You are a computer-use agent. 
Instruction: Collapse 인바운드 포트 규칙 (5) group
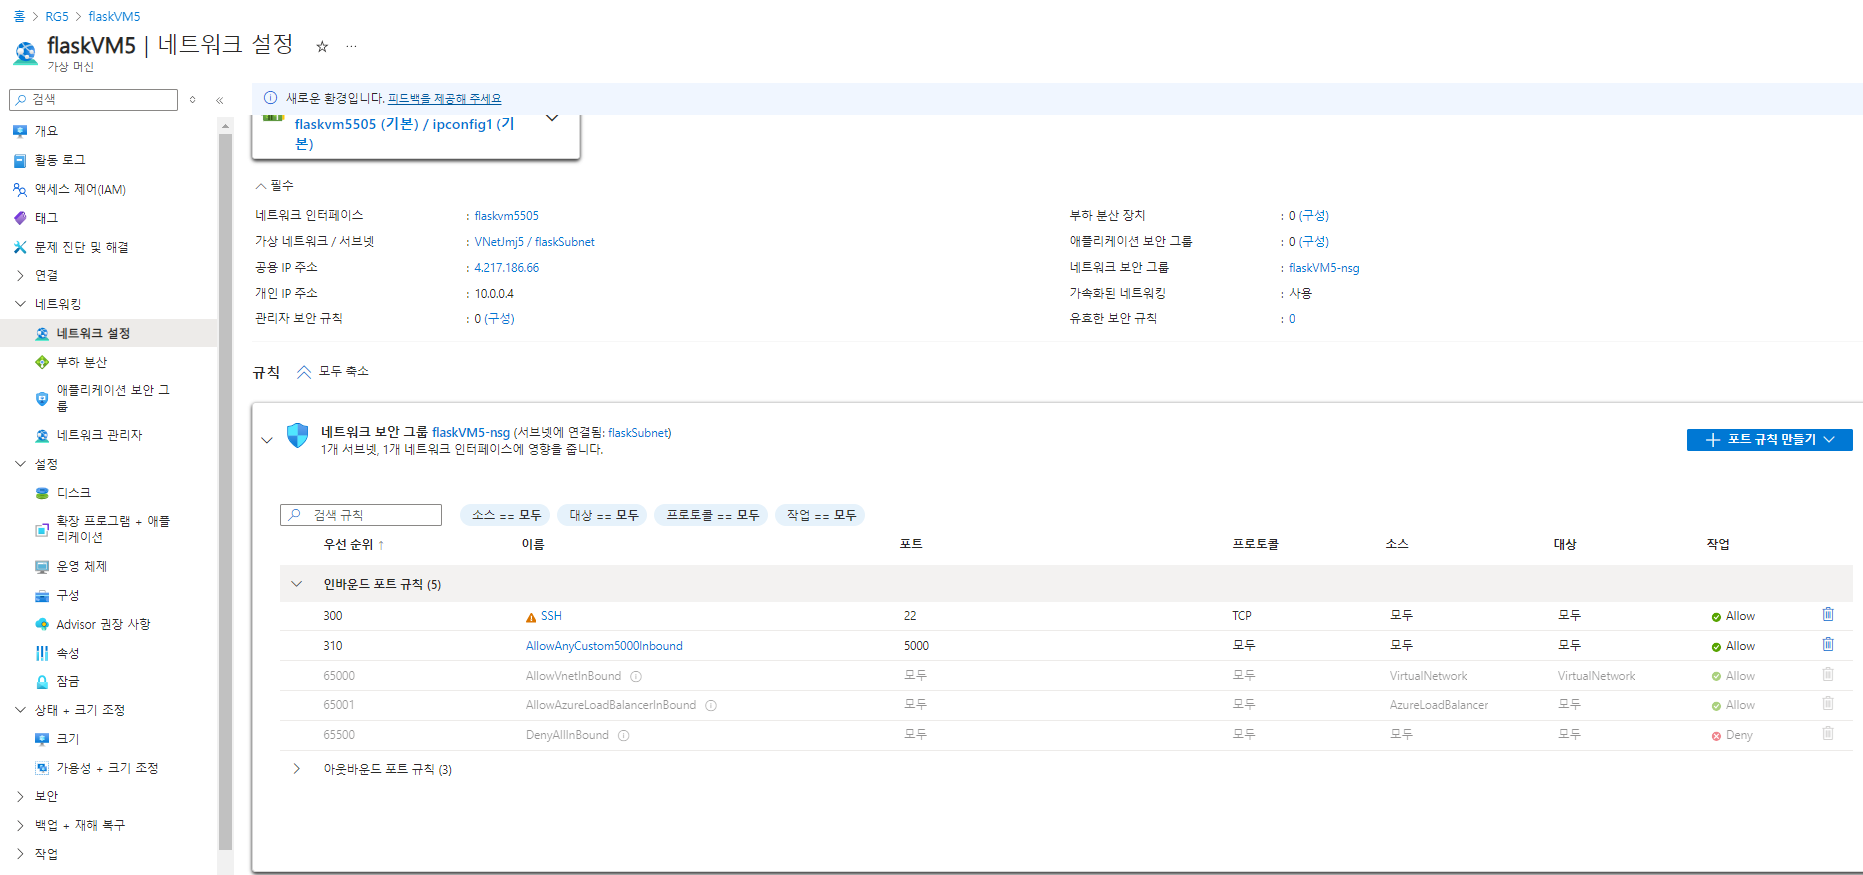pos(297,584)
